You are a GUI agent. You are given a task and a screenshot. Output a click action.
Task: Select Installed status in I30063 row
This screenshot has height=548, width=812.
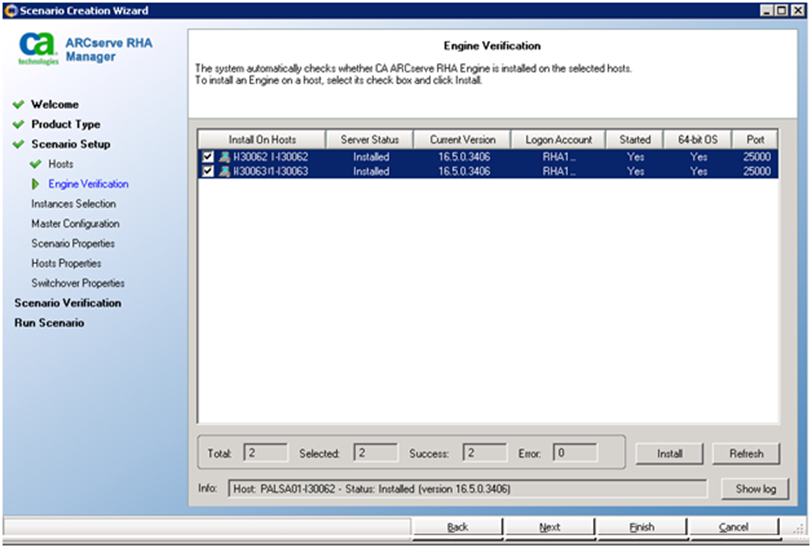371,171
